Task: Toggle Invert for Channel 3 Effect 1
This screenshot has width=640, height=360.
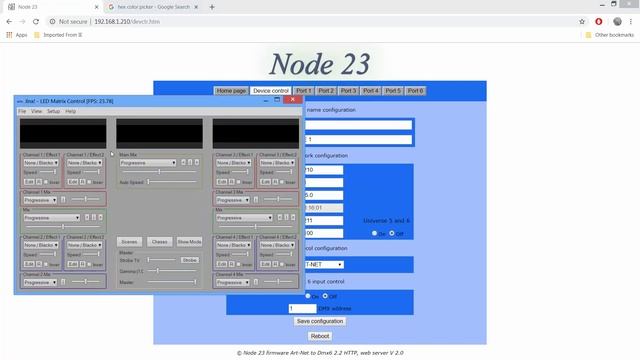Action: coord(238,182)
